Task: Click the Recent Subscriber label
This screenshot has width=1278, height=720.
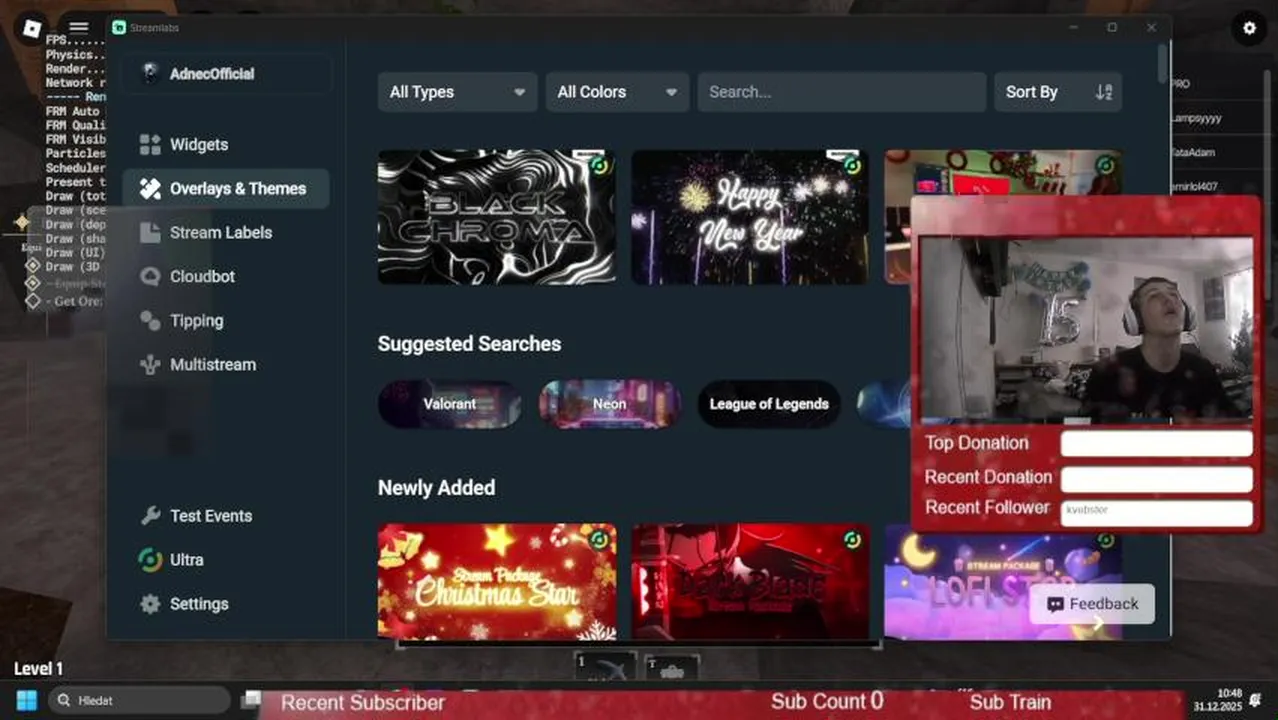Action: pyautogui.click(x=363, y=703)
